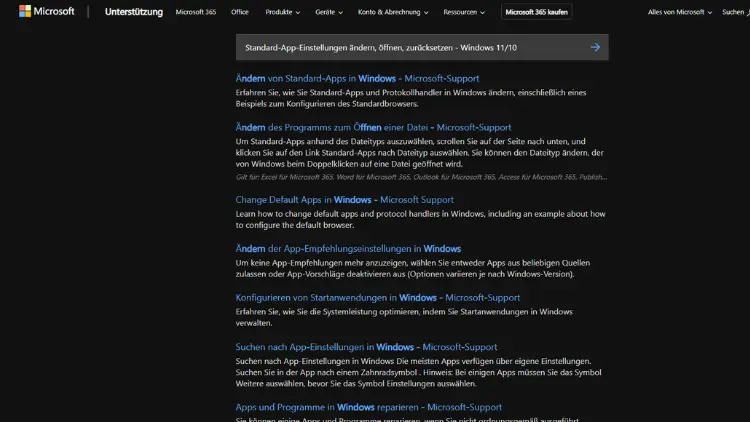Open result Suchen nach App-Einstellungen in Windows
Viewport: 750px width, 422px height.
pos(366,347)
